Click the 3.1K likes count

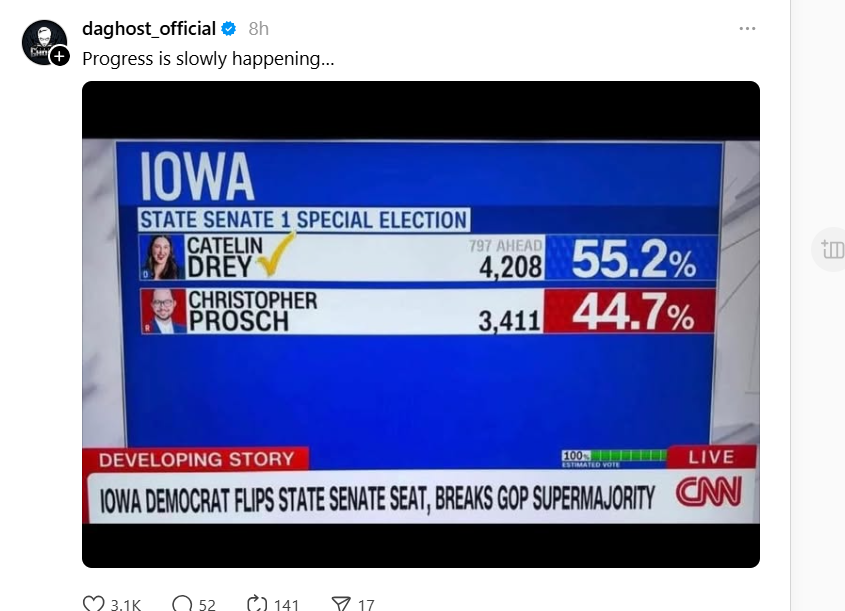125,604
